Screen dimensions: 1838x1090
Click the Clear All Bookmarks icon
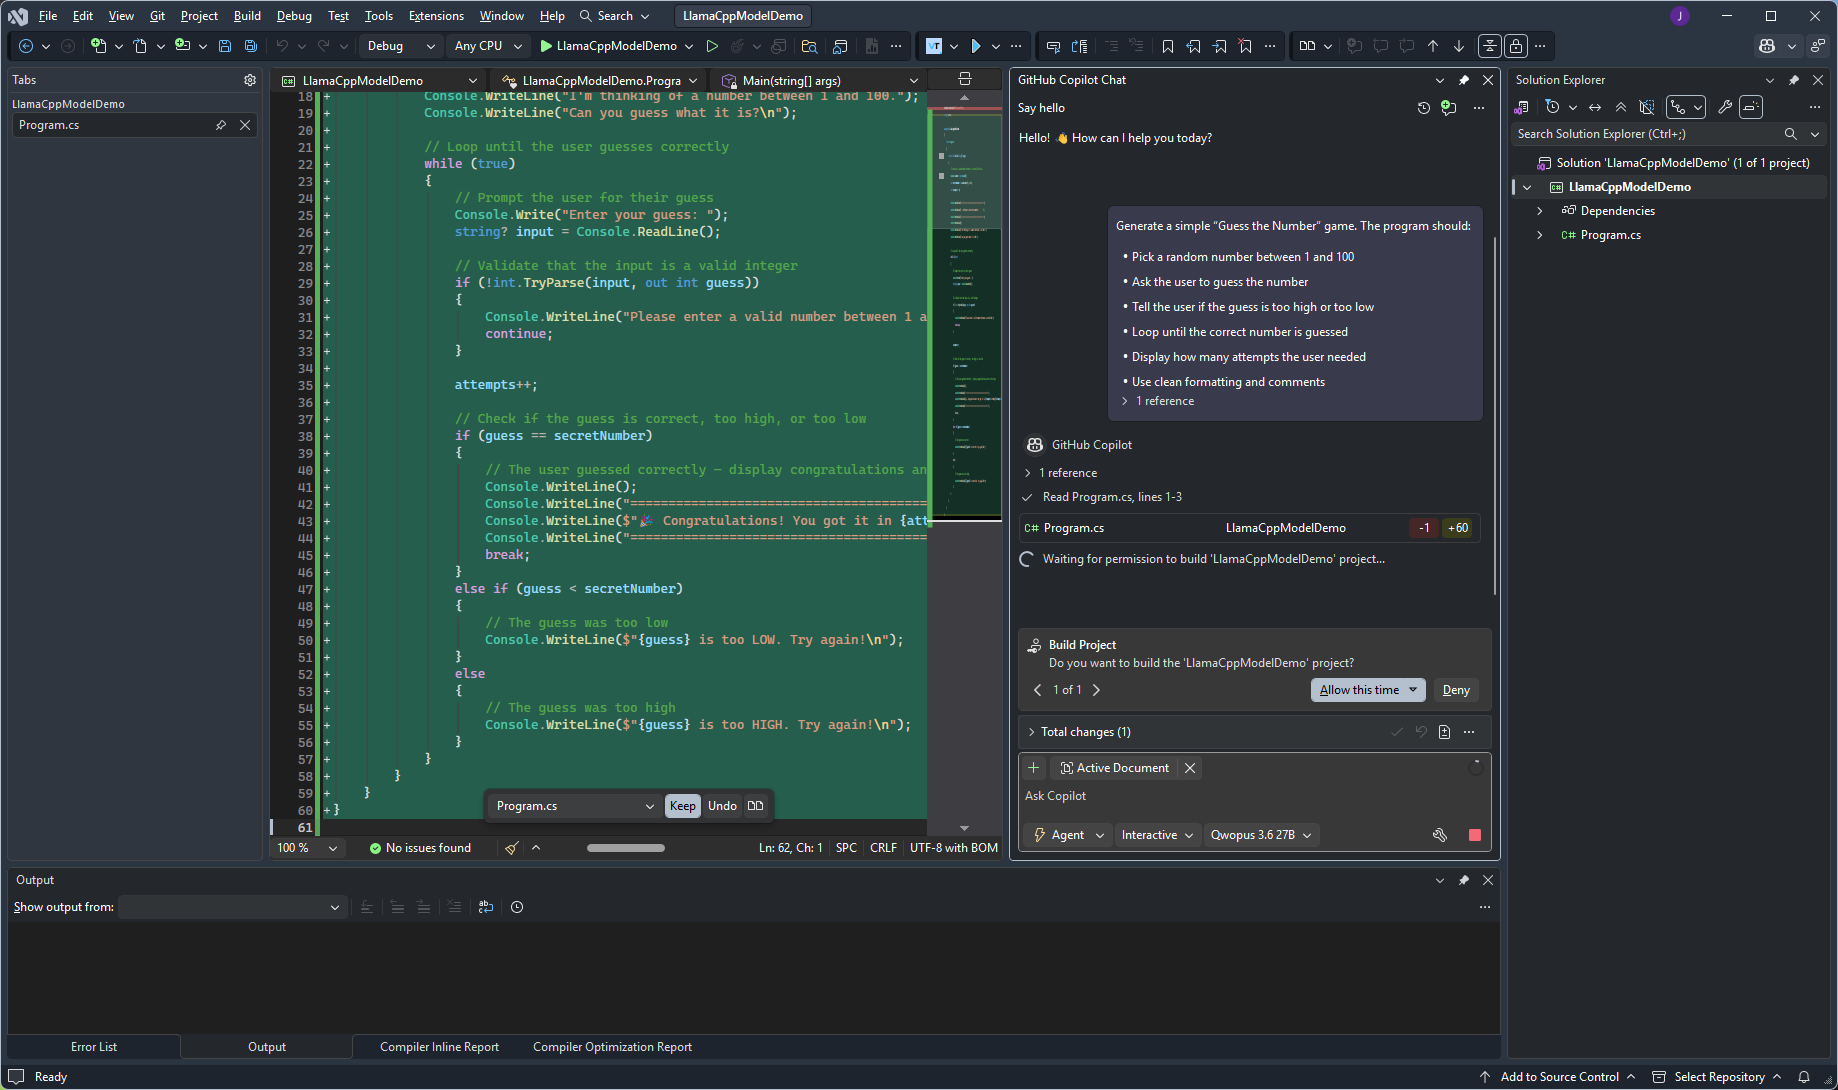click(x=1245, y=46)
